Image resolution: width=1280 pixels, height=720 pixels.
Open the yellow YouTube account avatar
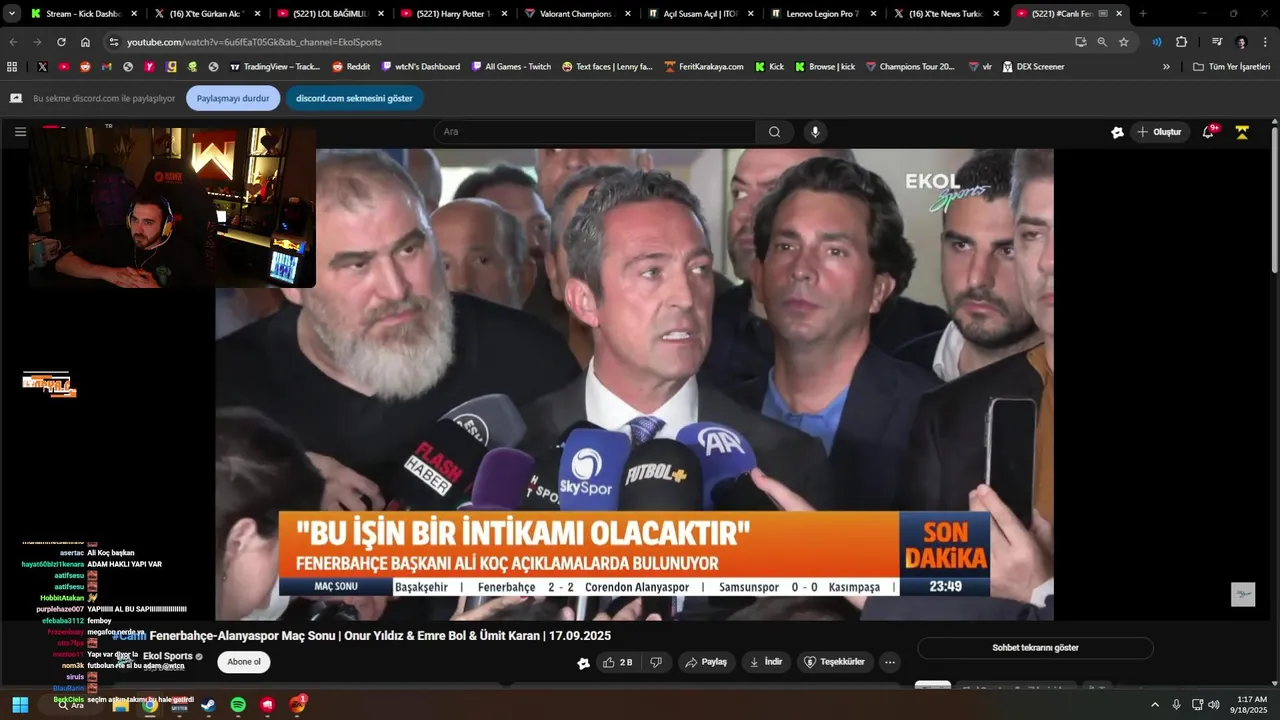(1242, 132)
